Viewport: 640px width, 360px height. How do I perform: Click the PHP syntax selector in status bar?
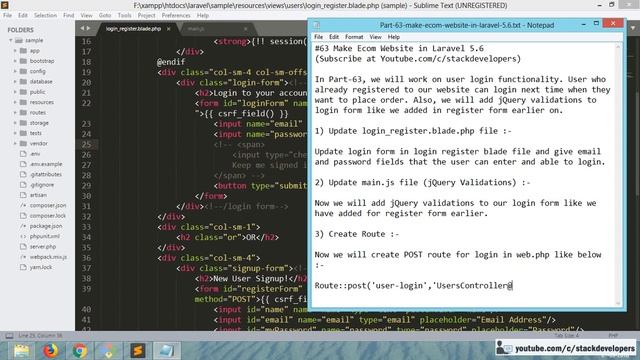tap(613, 336)
